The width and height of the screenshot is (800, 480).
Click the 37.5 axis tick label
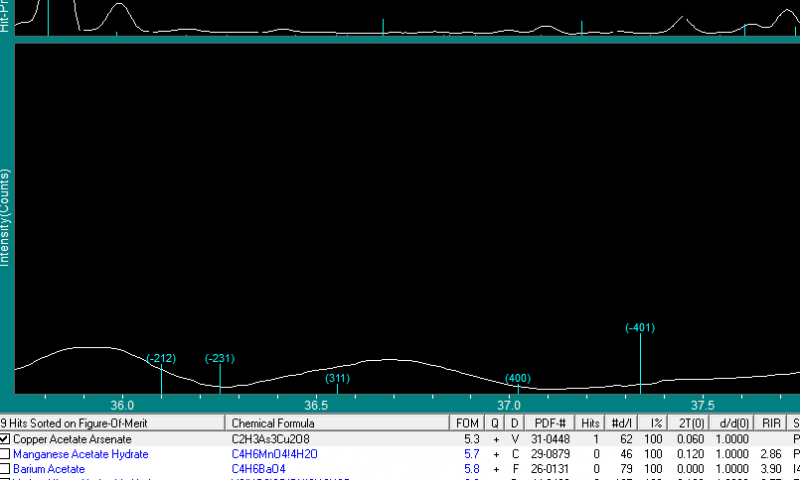click(x=703, y=406)
